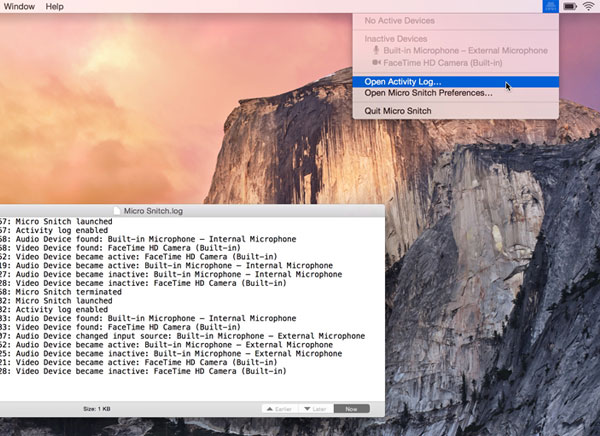Viewport: 600px width, 436px height.
Task: Select Built-in Microphone – External Microphone entry
Action: click(x=455, y=51)
